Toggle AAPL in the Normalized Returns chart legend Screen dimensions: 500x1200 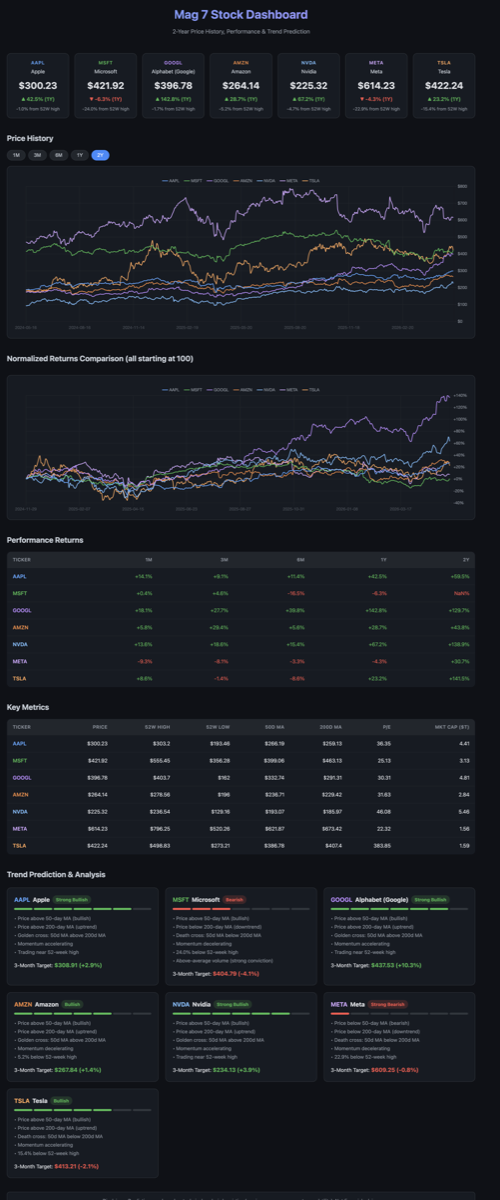173,389
